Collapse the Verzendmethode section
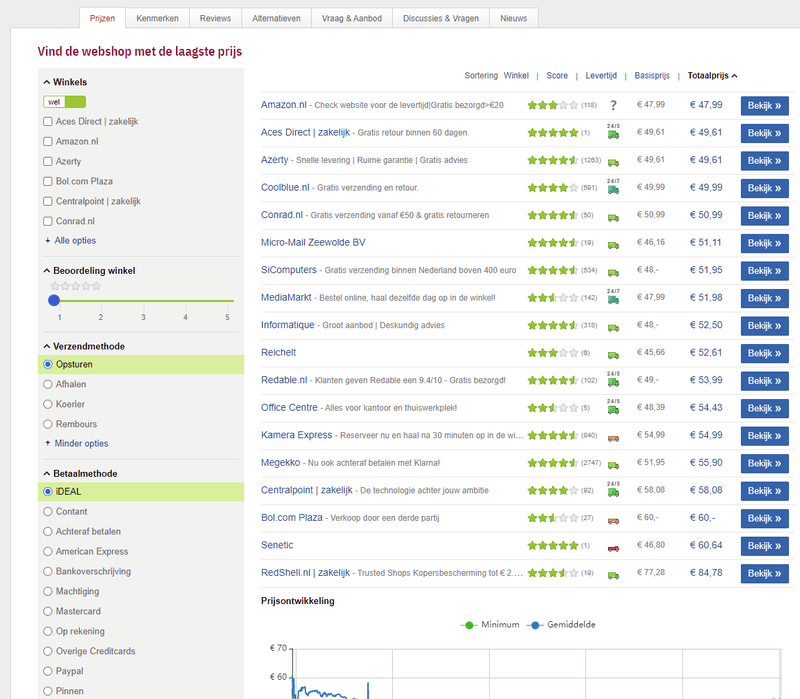Image resolution: width=800 pixels, height=699 pixels. (84, 346)
